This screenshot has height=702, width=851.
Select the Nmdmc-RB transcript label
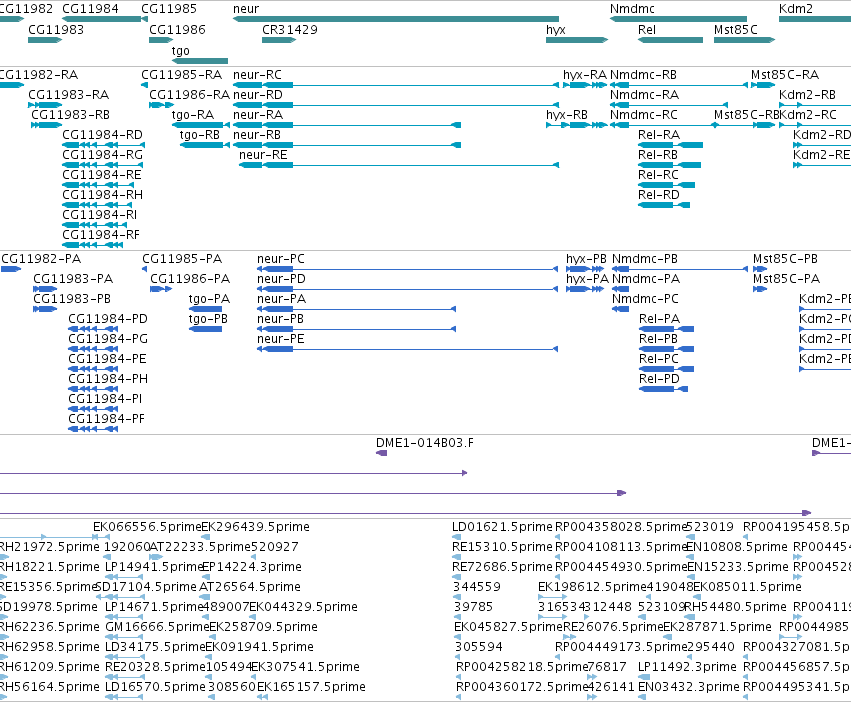coord(643,75)
